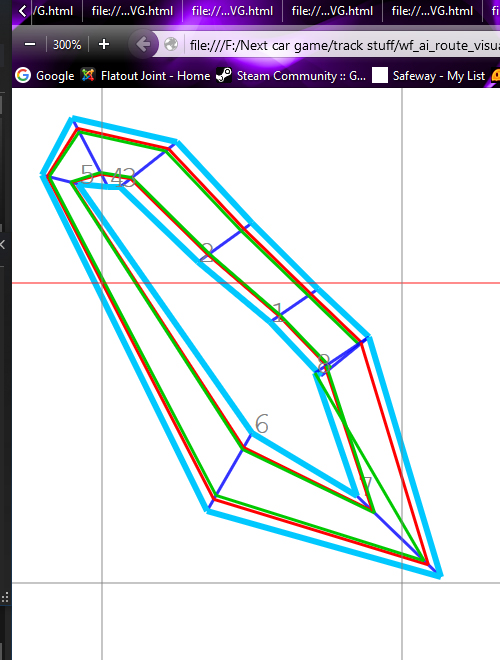Click the Google logo favicon
The width and height of the screenshot is (500, 660).
pos(23,75)
